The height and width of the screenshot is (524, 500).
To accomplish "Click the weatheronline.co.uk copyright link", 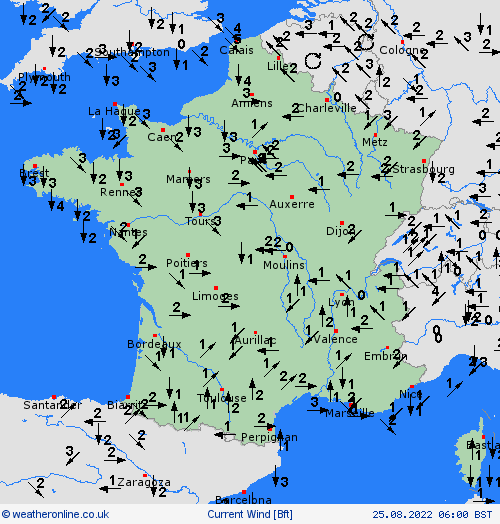I will coord(55,514).
